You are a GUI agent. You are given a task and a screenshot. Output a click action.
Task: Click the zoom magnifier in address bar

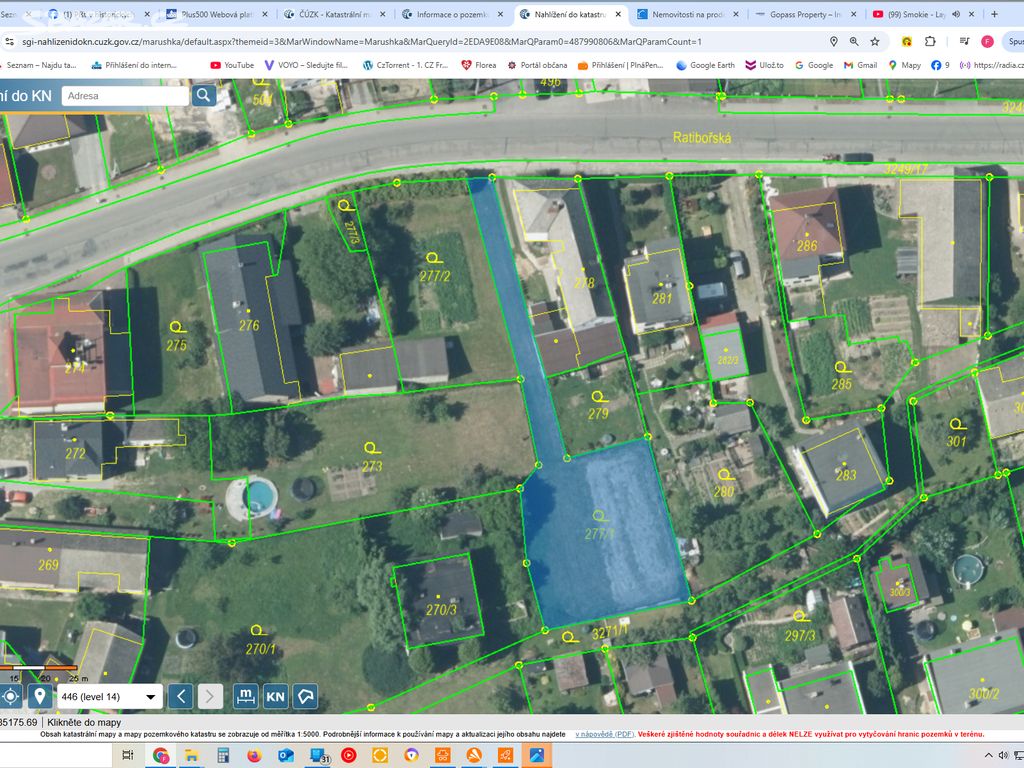coord(854,42)
